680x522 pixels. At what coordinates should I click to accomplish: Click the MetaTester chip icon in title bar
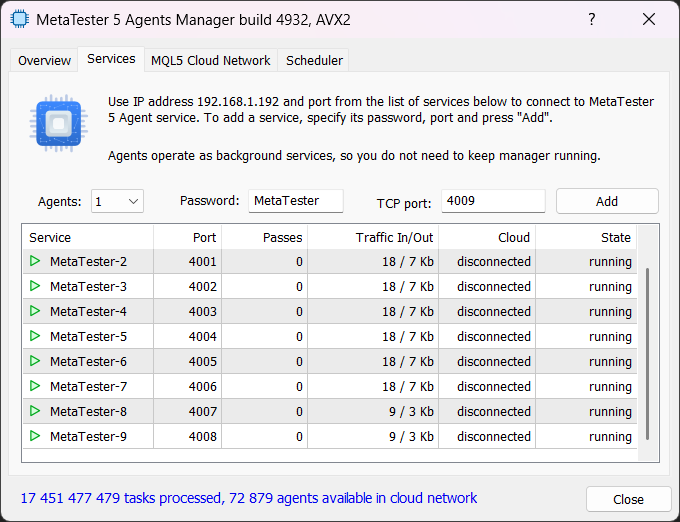20,19
